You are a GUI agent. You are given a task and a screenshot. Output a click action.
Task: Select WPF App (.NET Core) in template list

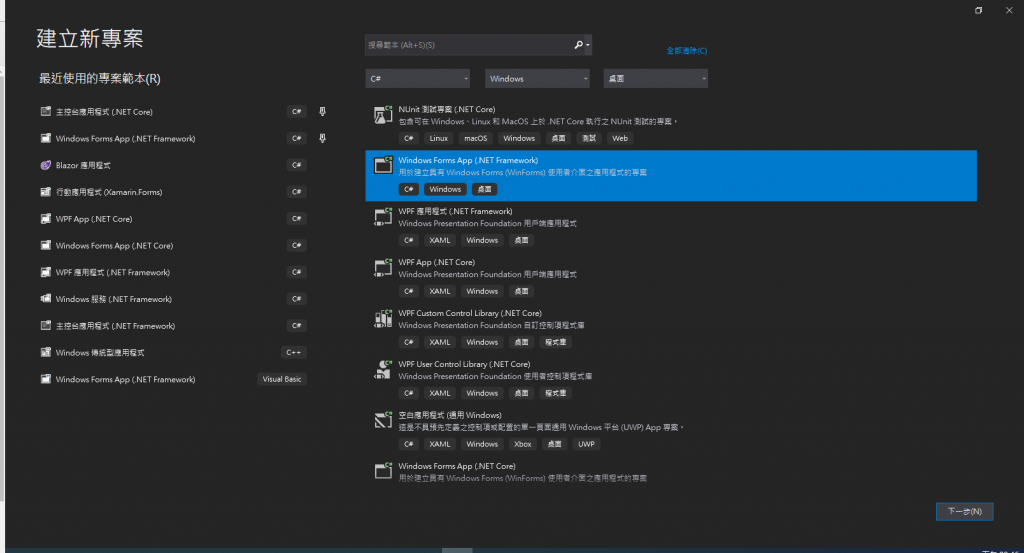pyautogui.click(x=671, y=277)
